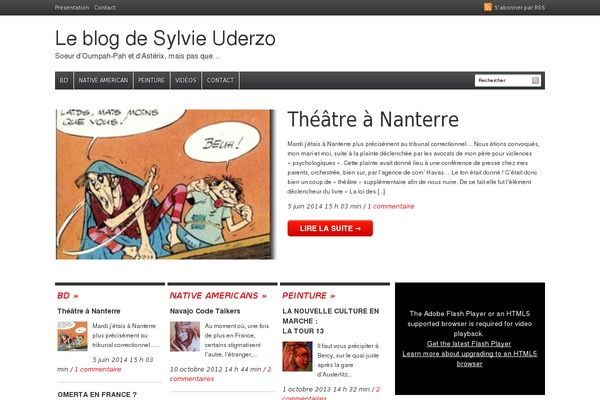Screen dimensions: 600x400
Task: Click S'abonner par RSS link
Action: pos(519,8)
